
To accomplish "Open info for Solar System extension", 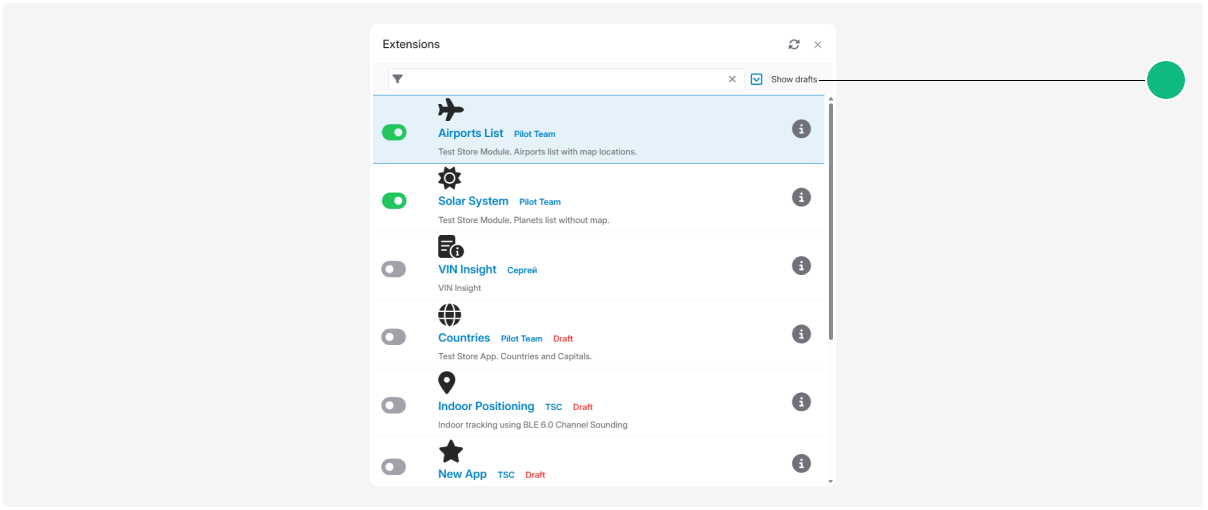I will [801, 197].
